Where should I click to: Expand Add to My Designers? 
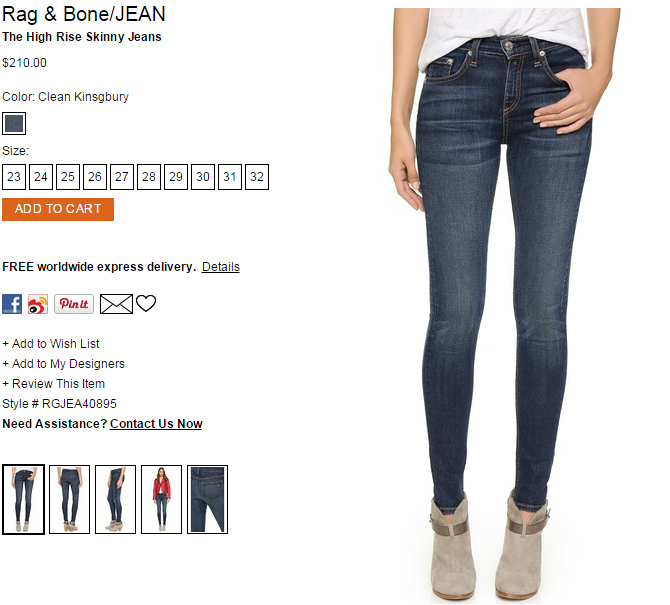tap(64, 364)
